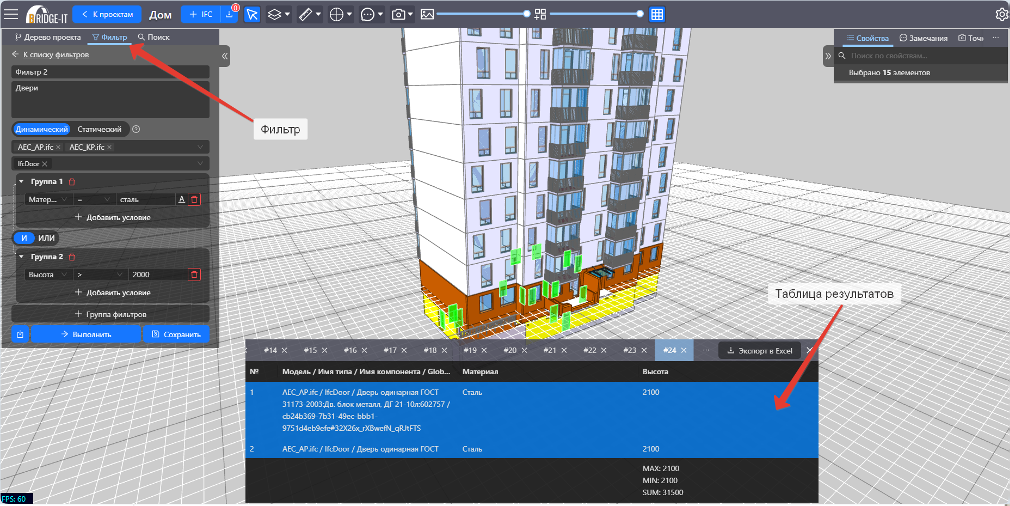The width and height of the screenshot is (1010, 506).
Task: Open the comment bubble tool dropdown
Action: tap(372, 14)
